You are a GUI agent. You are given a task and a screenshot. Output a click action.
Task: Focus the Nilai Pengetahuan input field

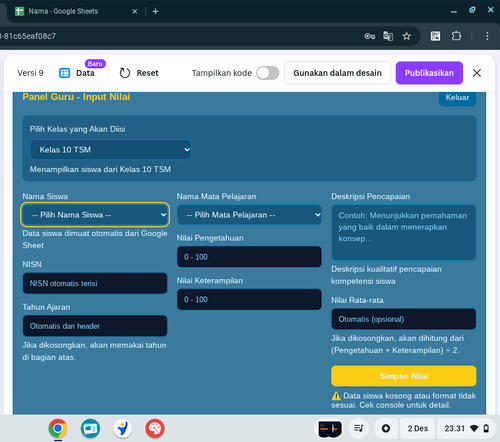[249, 257]
